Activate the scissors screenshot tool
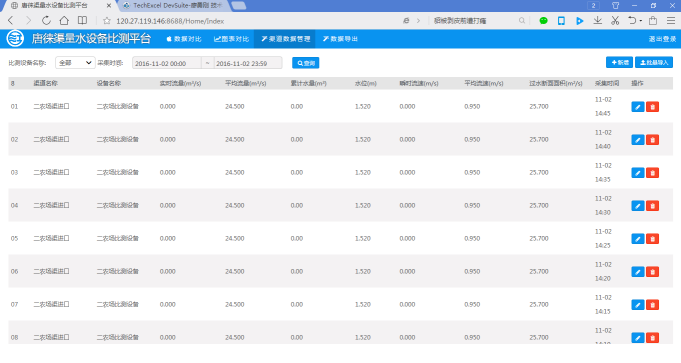Screen dimensions: 681x363 [x=615, y=20]
